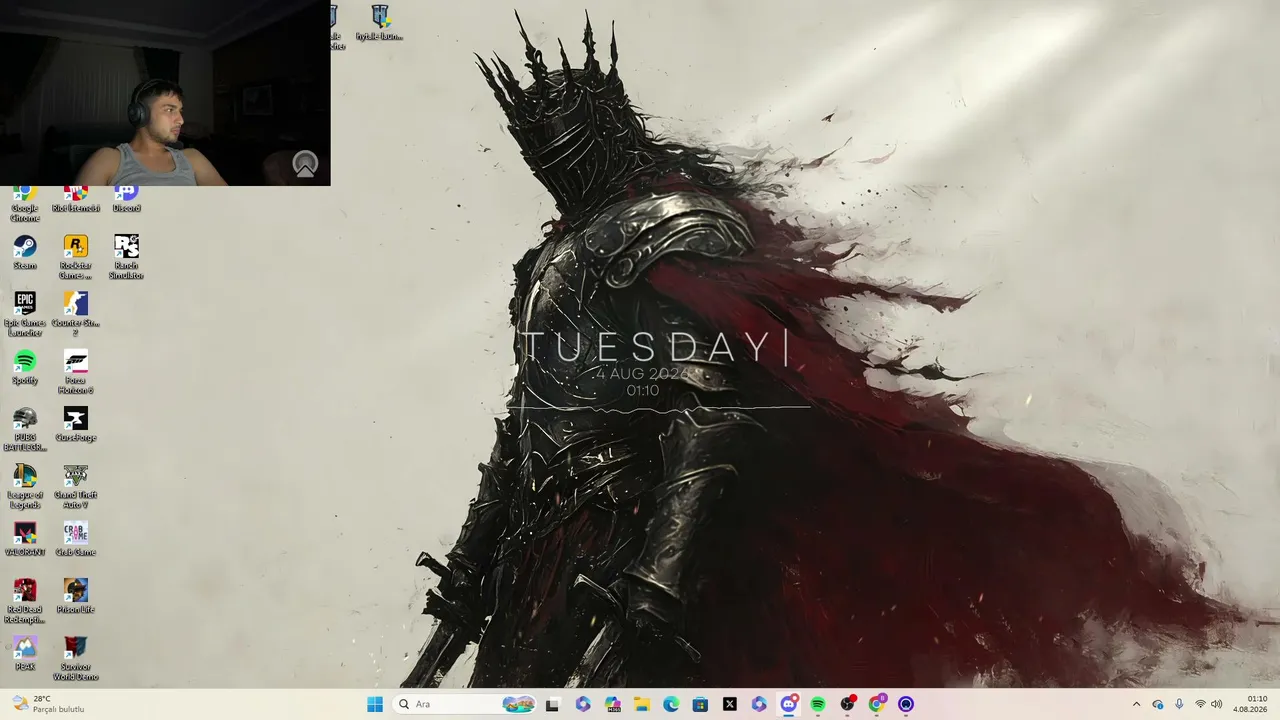The image size is (1280, 720).
Task: Open Task View from the taskbar
Action: (552, 704)
